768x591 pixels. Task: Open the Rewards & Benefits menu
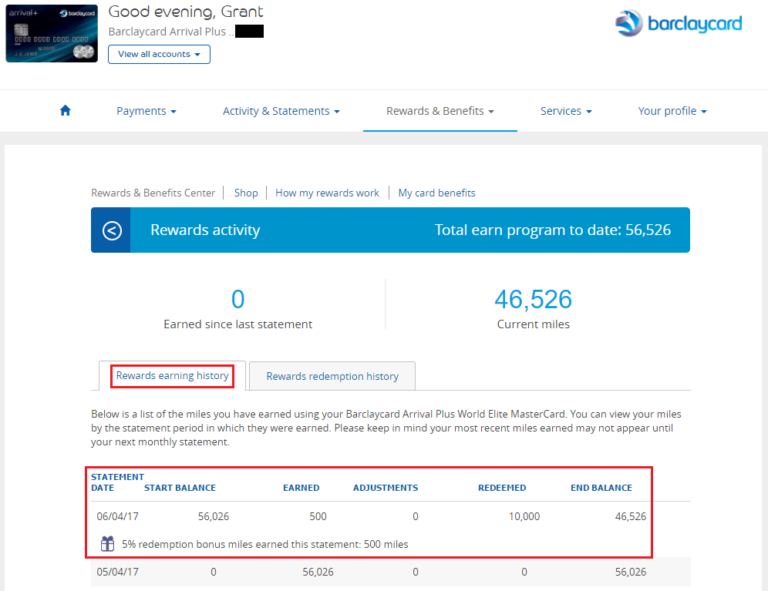[x=440, y=111]
